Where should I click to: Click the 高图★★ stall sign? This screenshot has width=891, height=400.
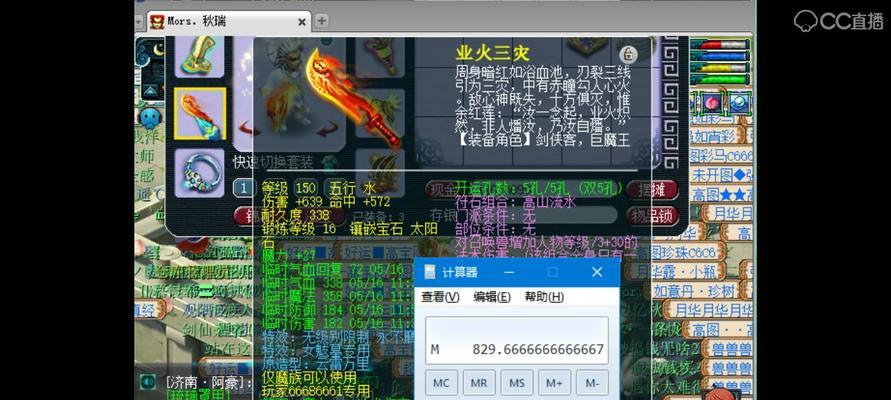[722, 195]
